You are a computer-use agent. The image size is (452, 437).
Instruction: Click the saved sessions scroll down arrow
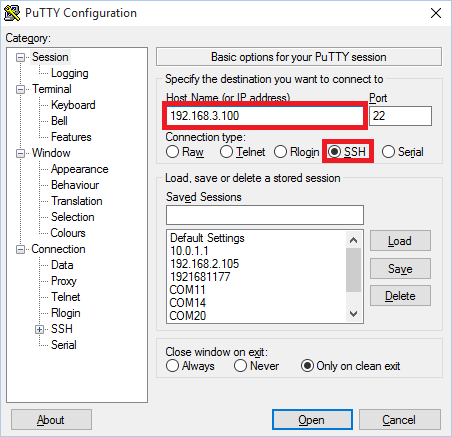354,314
